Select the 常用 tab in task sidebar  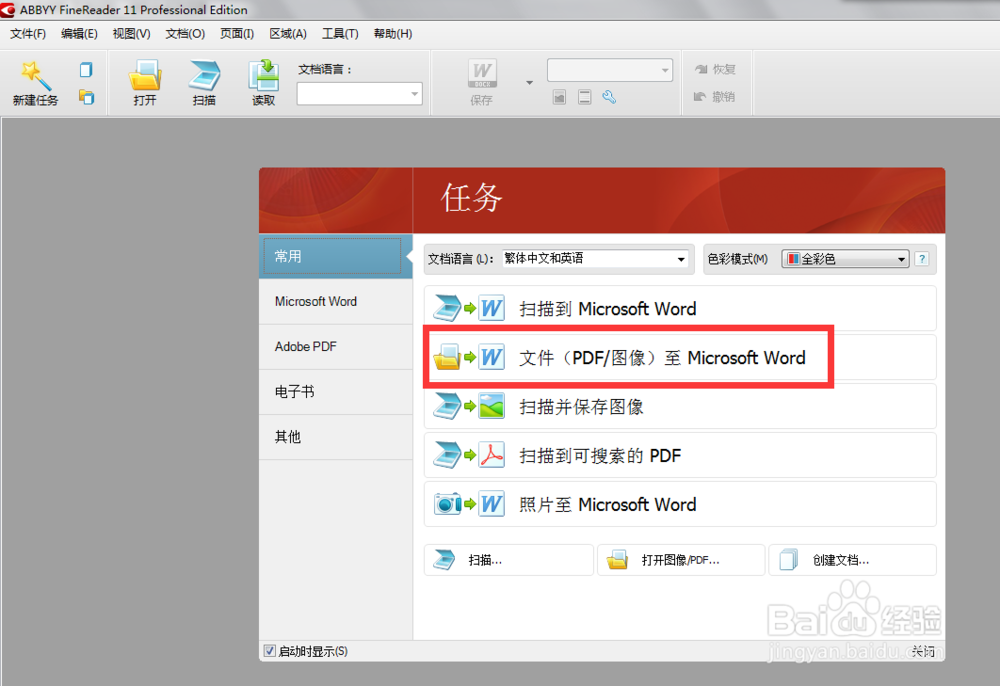335,256
